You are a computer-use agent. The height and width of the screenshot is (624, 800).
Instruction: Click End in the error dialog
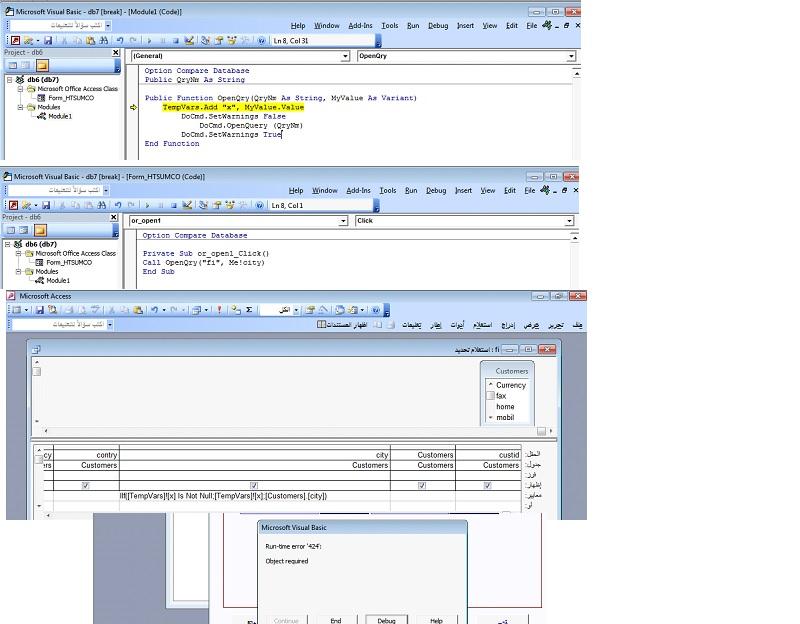click(336, 620)
